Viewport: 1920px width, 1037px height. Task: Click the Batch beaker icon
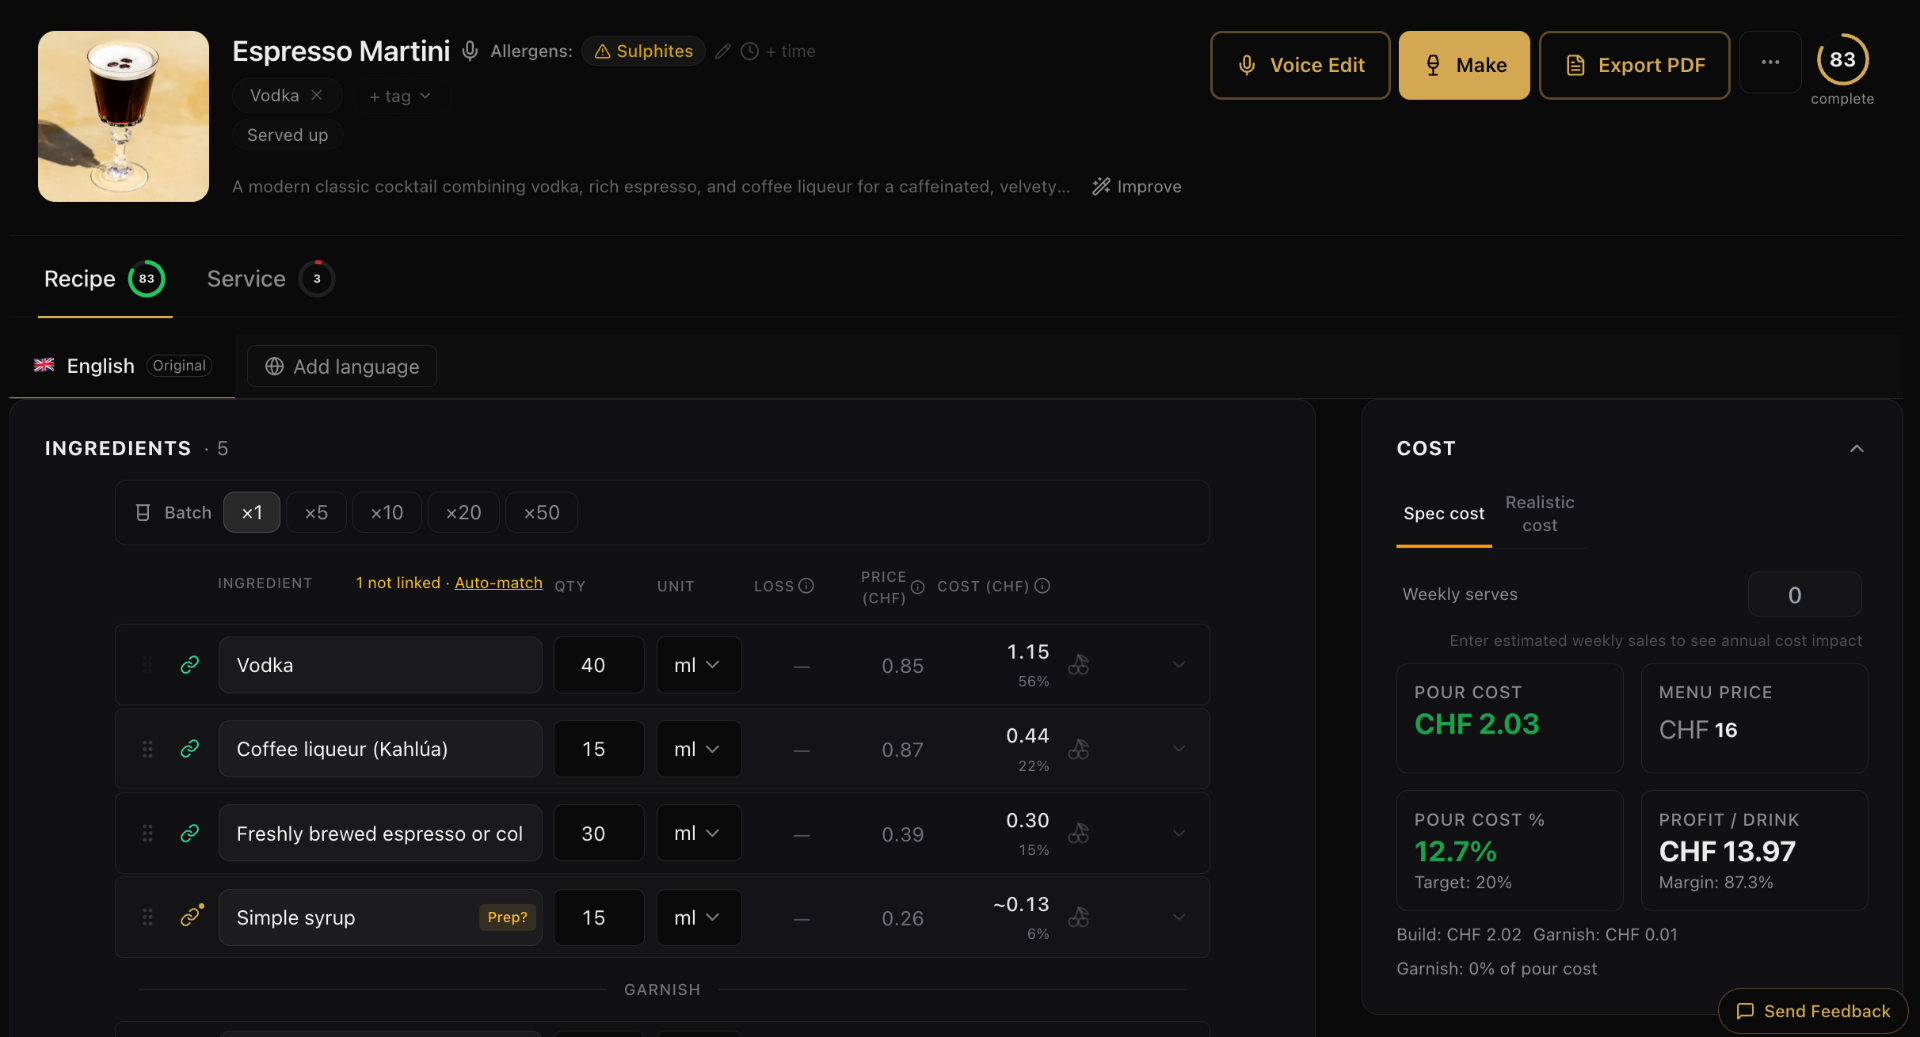(143, 512)
